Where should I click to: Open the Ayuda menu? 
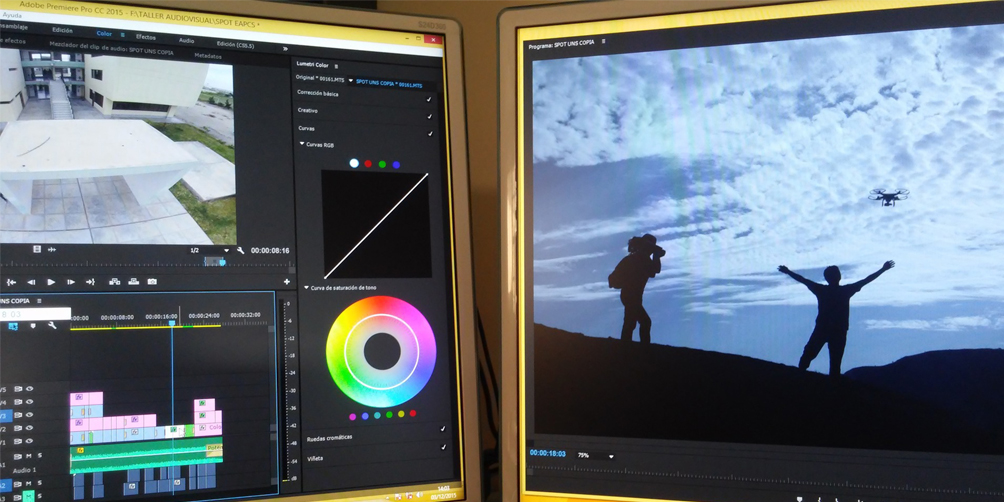pos(12,15)
